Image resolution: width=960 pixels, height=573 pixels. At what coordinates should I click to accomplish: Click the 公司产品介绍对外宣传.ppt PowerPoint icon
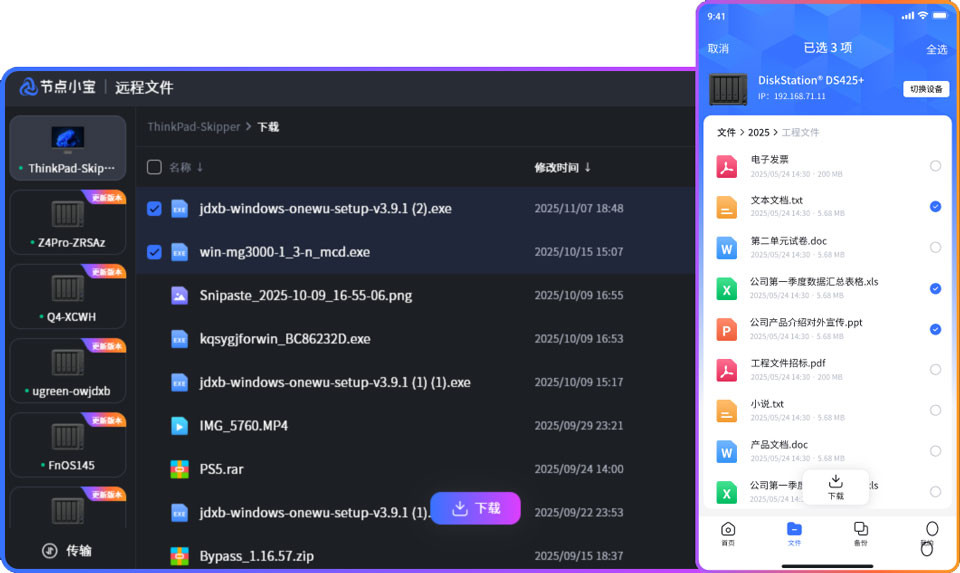coord(727,329)
